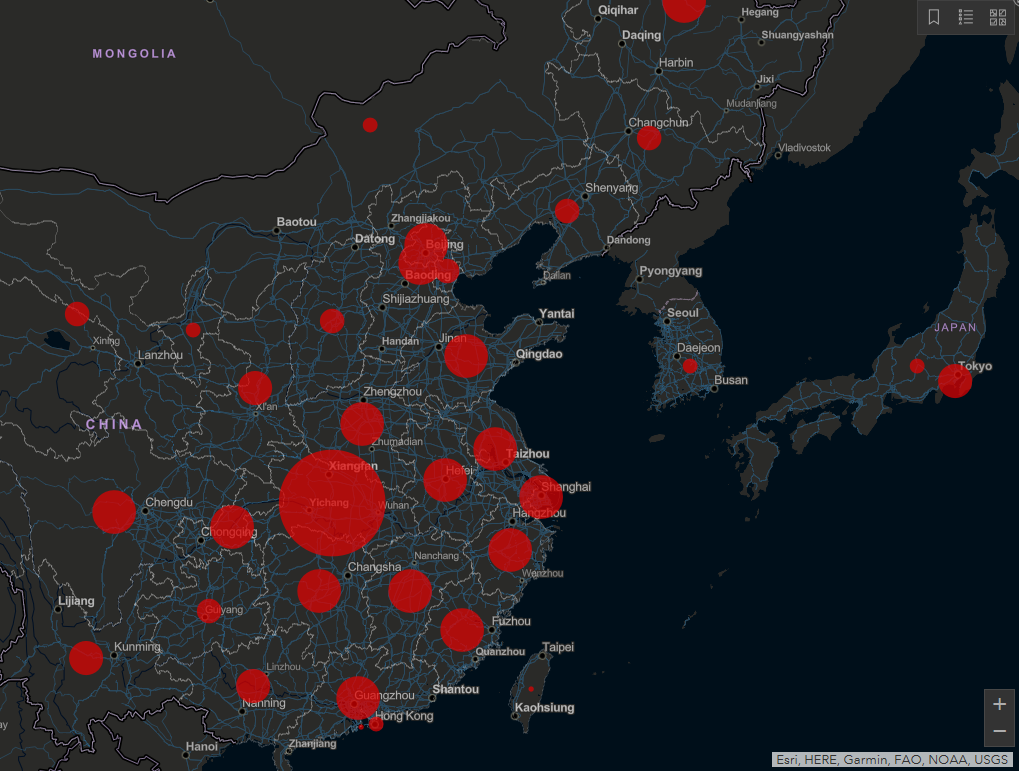The image size is (1019, 771).
Task: Click the red circle over Guangzhou
Action: click(357, 697)
